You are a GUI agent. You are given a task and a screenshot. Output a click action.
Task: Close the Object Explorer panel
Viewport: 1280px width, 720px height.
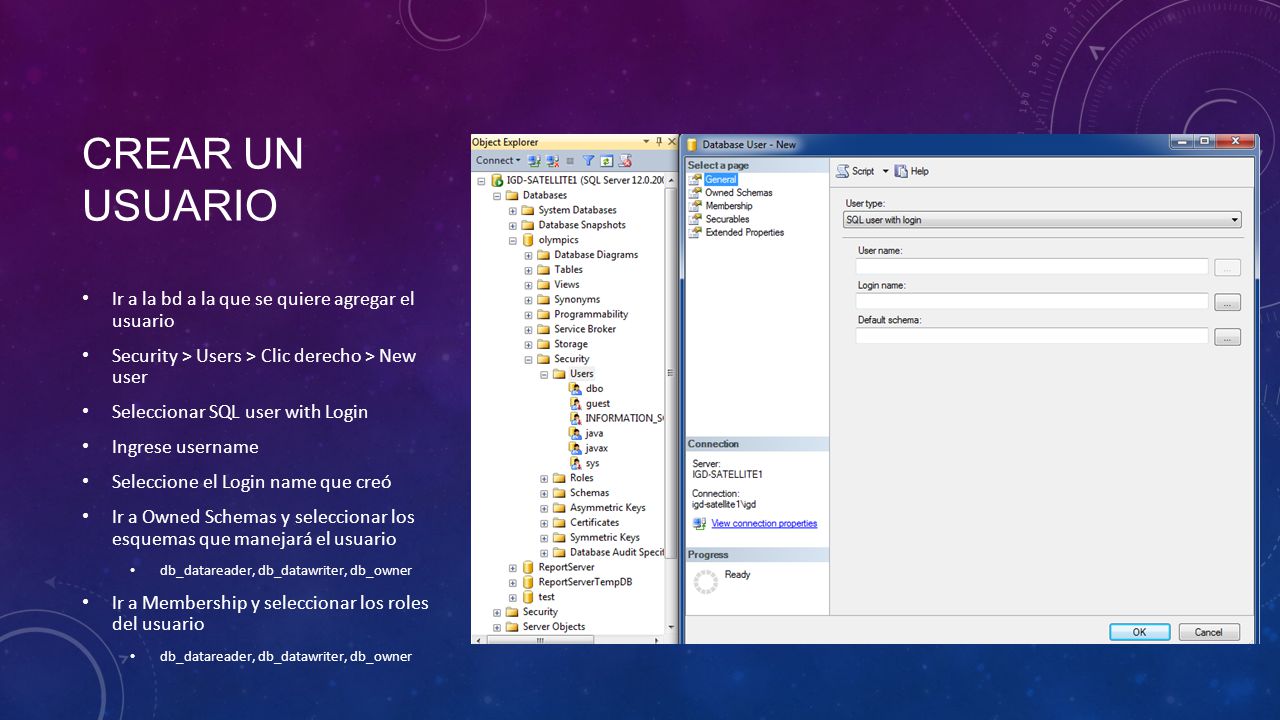click(671, 142)
